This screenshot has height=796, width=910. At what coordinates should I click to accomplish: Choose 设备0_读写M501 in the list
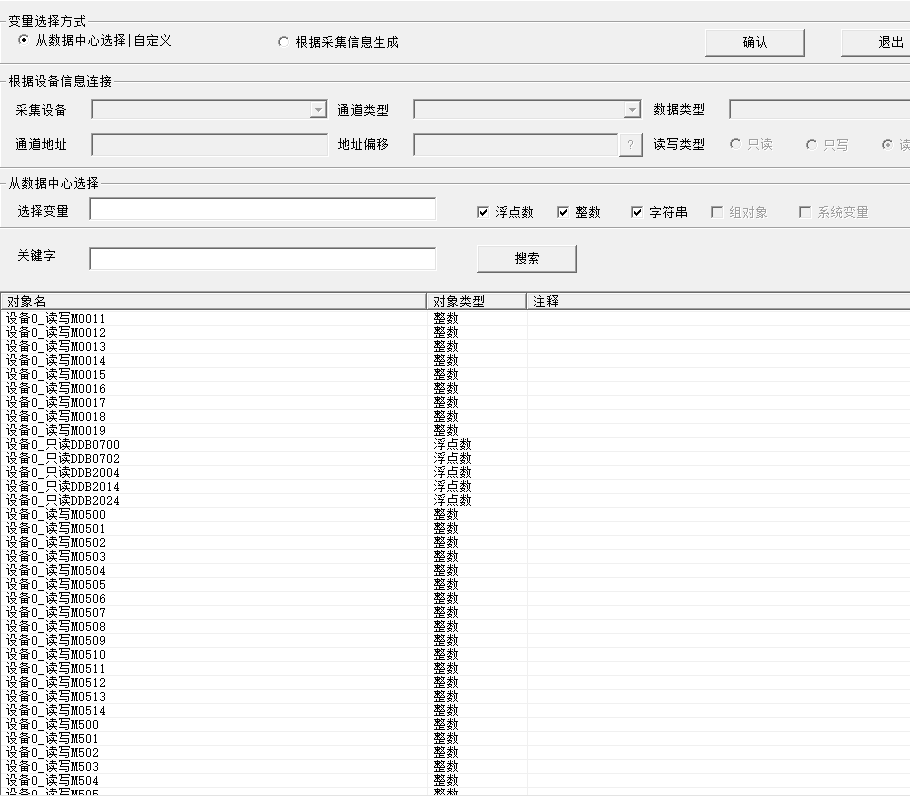click(x=53, y=739)
